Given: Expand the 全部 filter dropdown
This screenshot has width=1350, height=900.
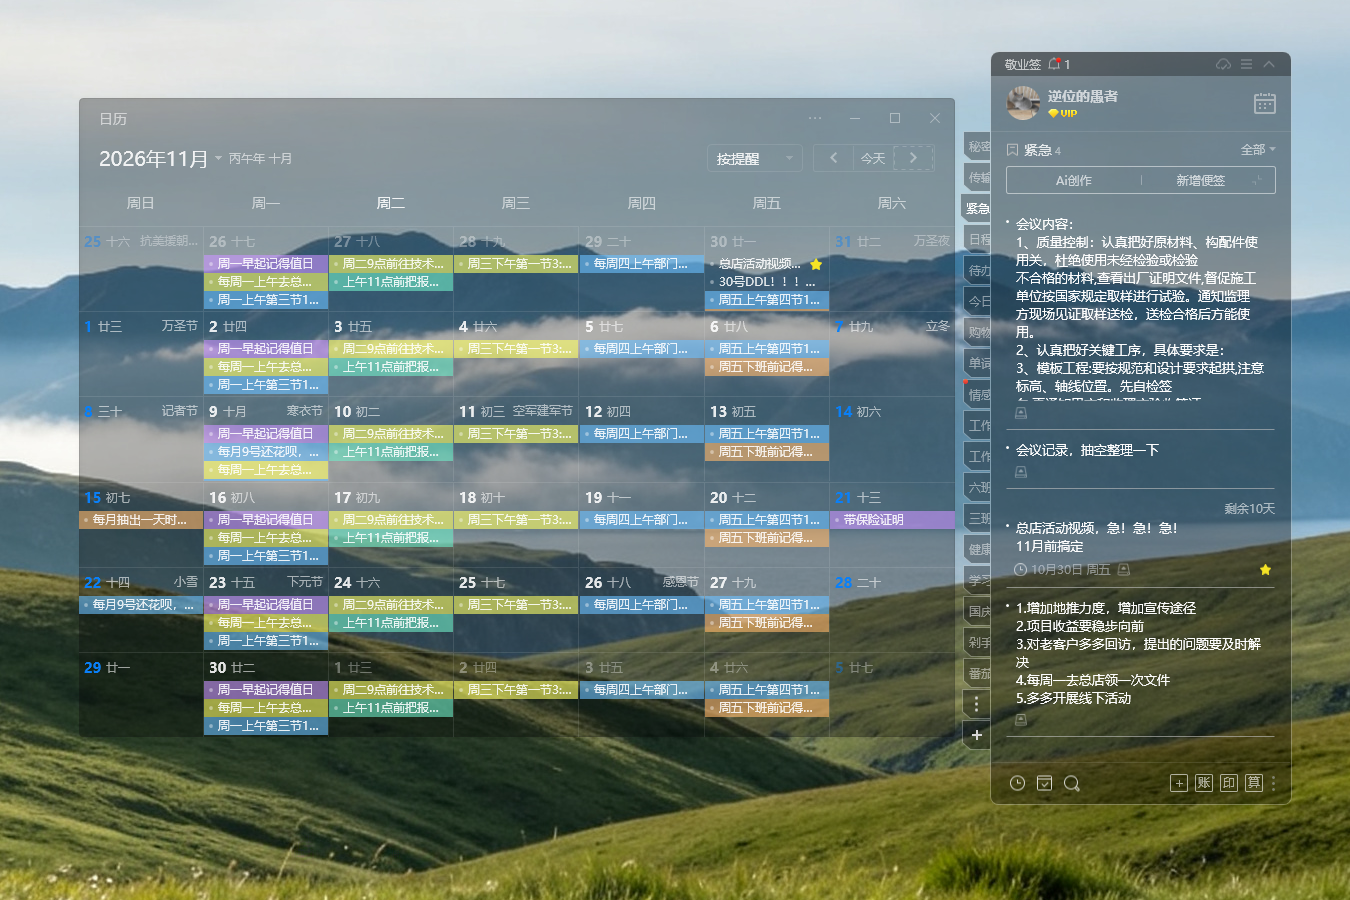Looking at the screenshot, I should (1258, 149).
